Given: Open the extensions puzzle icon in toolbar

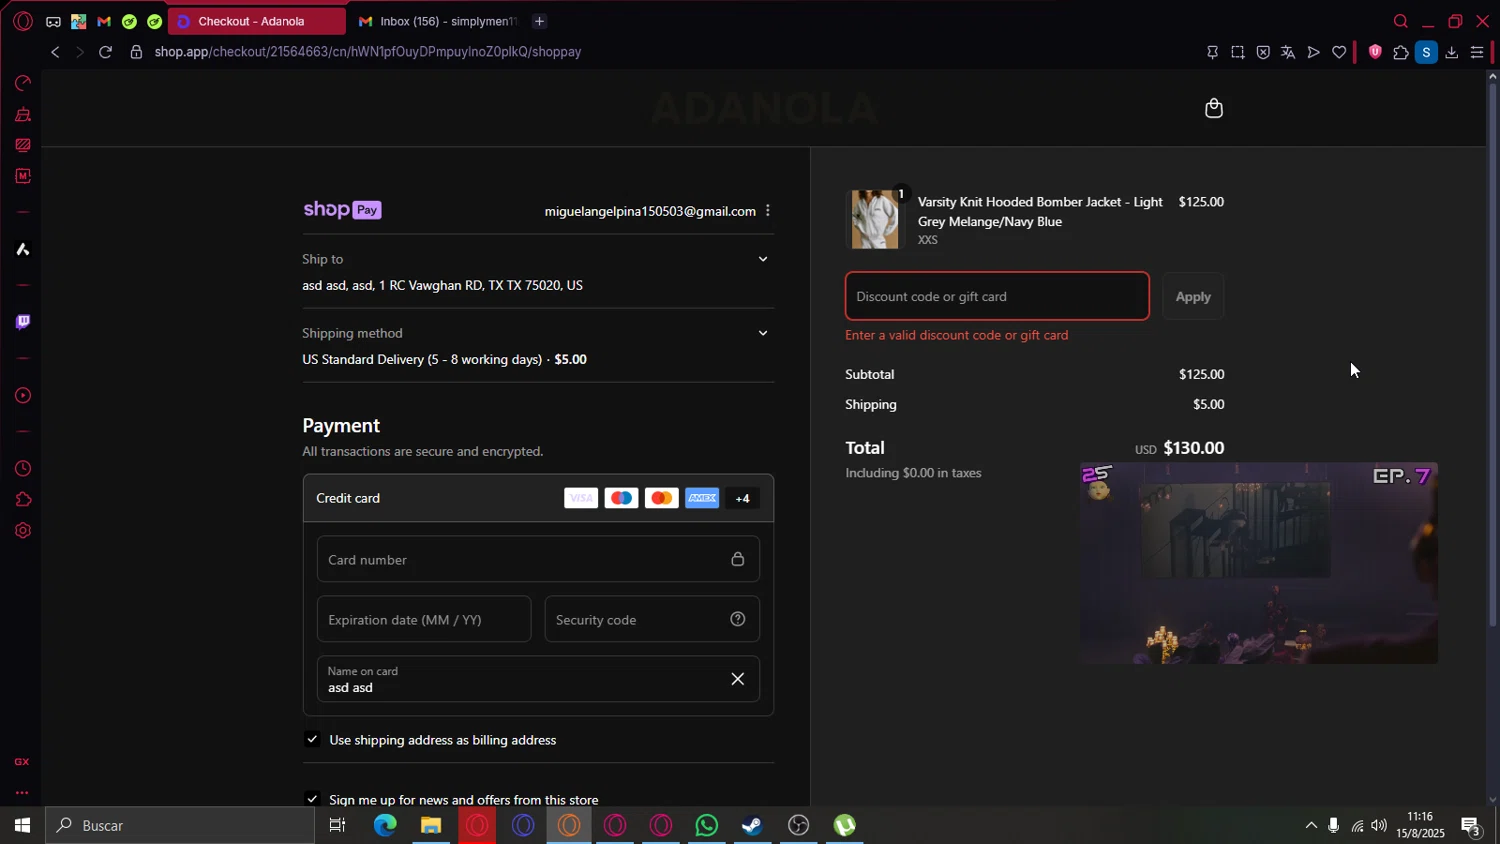Looking at the screenshot, I should (x=1401, y=52).
